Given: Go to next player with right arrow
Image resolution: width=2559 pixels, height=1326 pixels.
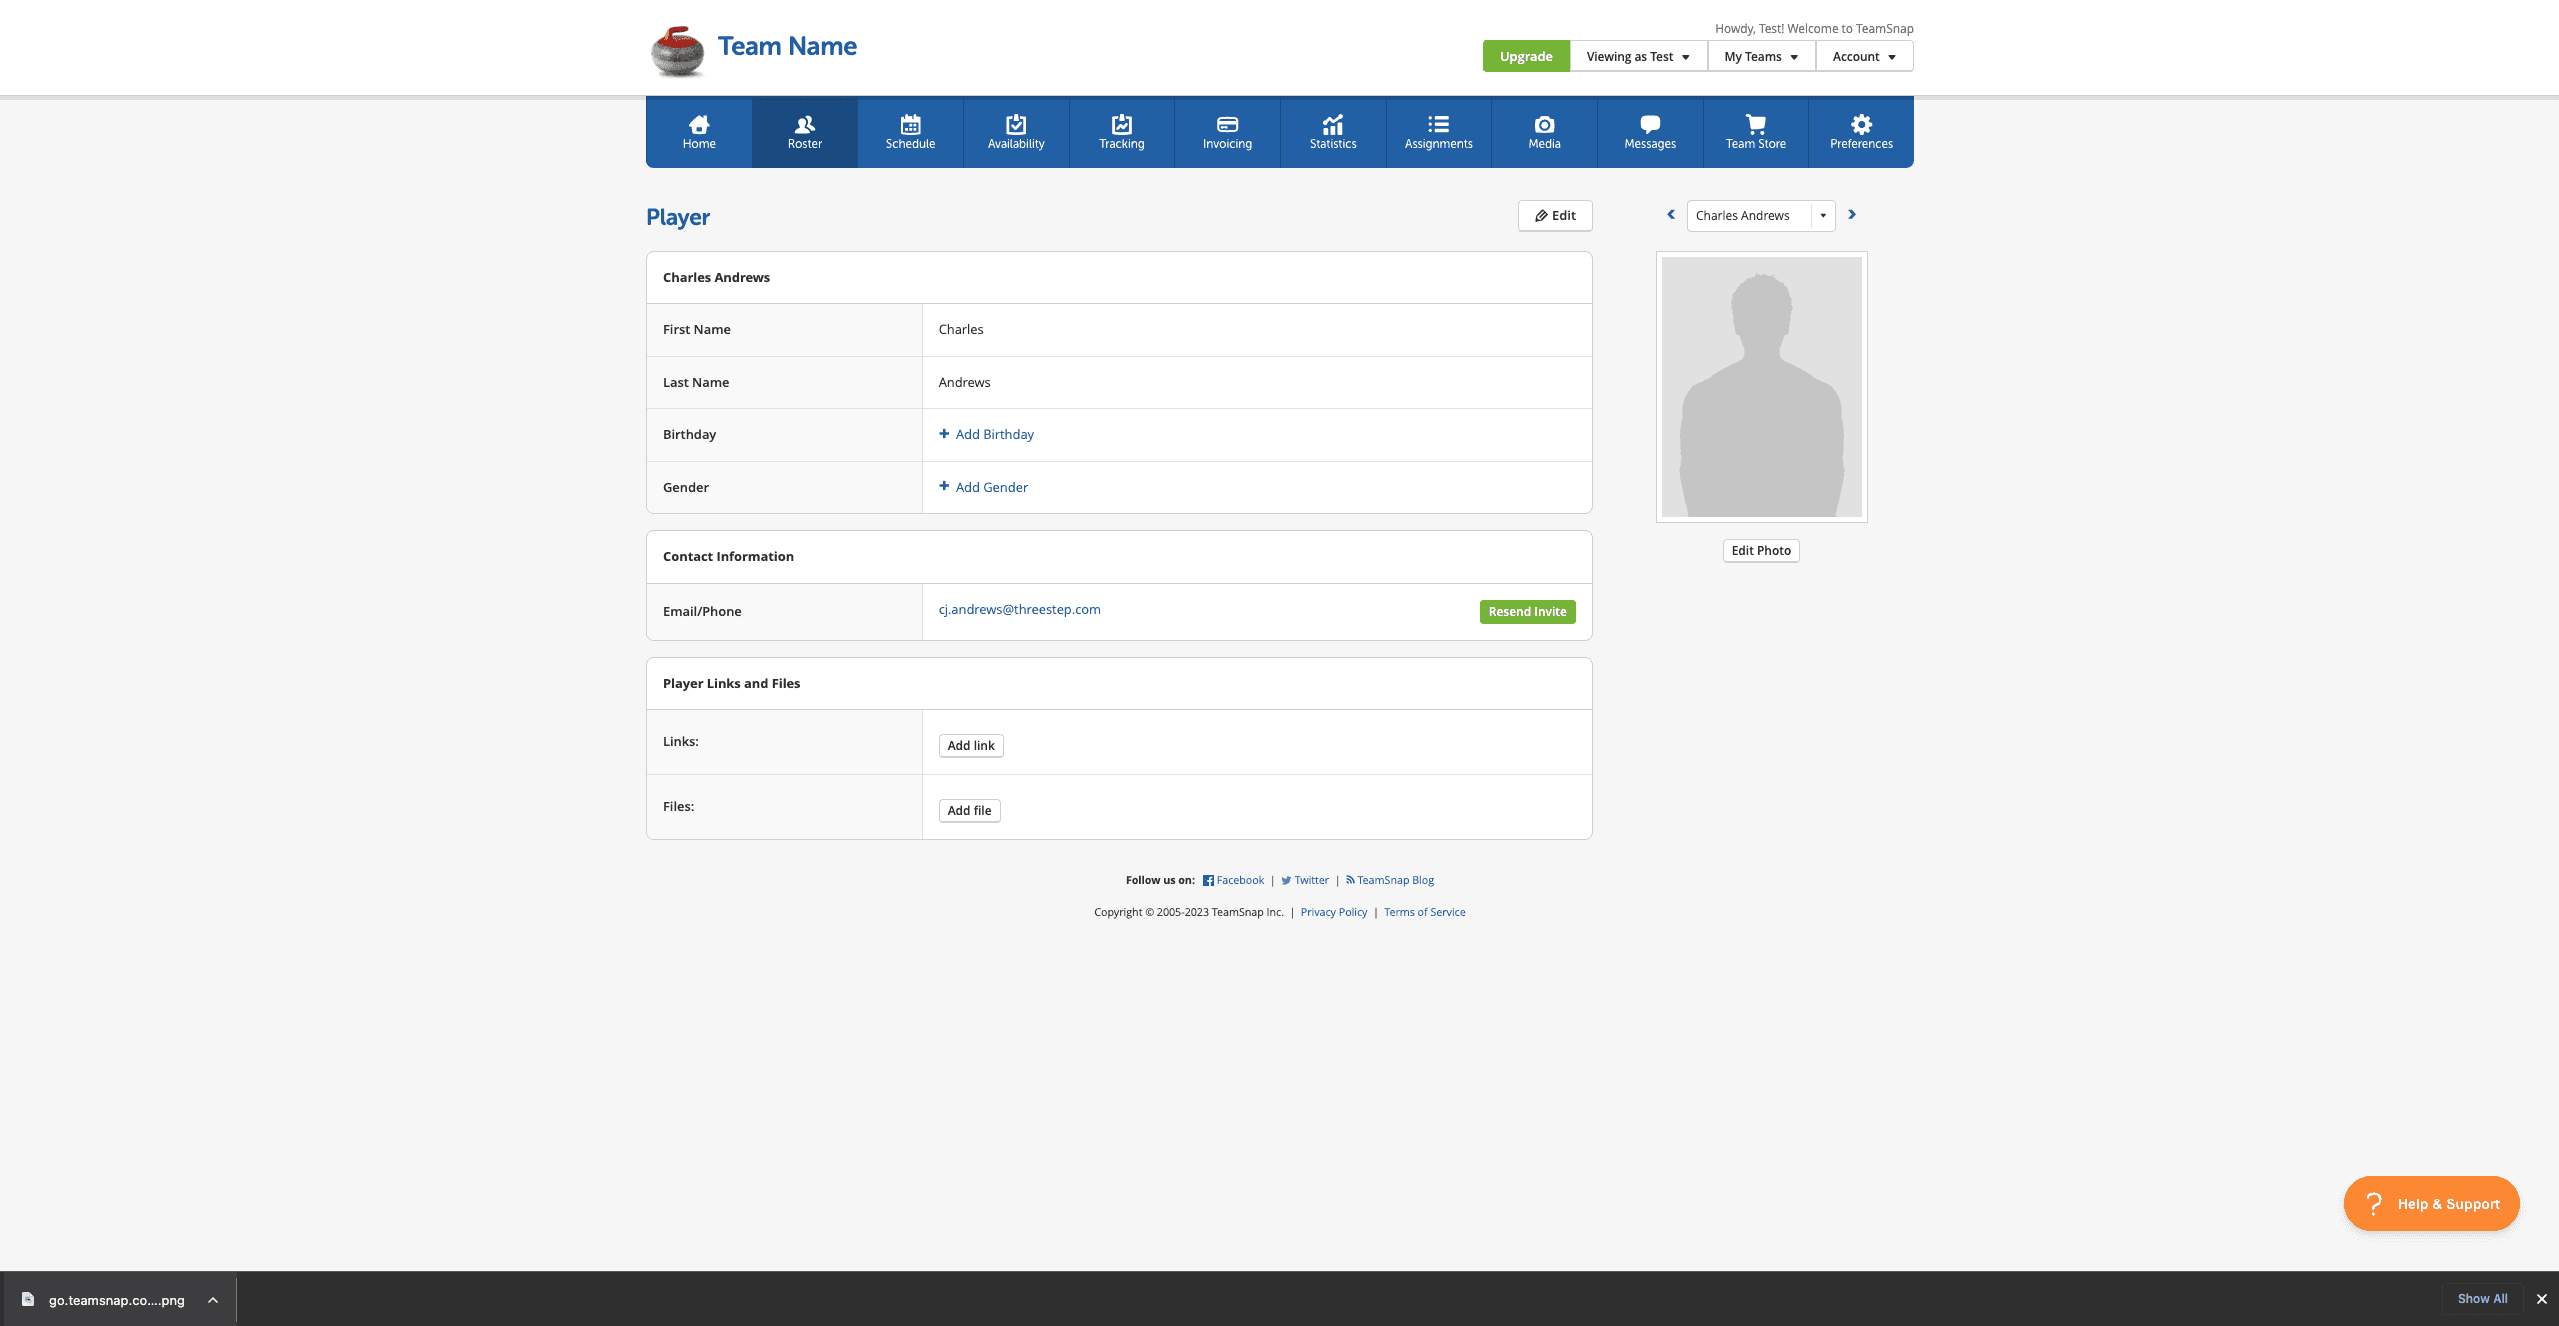Looking at the screenshot, I should point(1852,215).
